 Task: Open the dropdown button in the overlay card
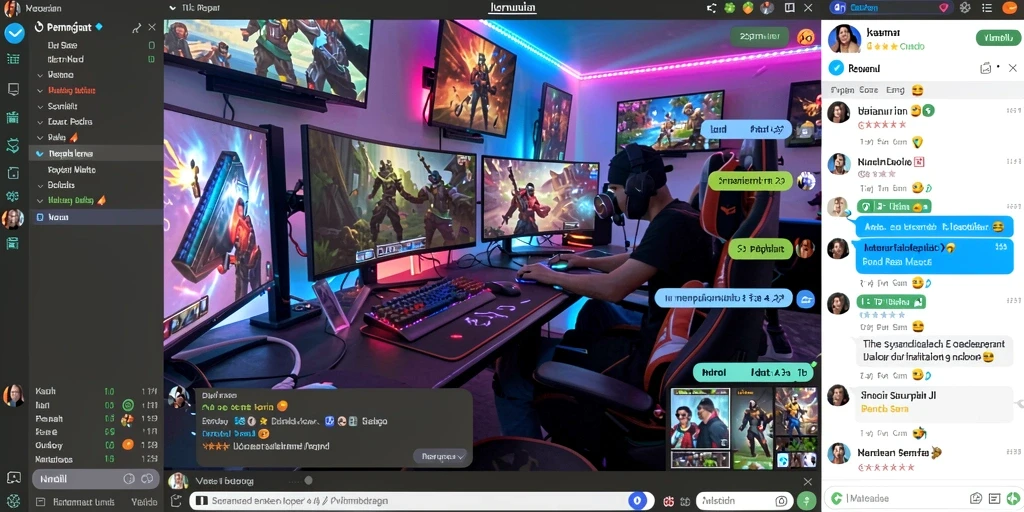[x=441, y=456]
